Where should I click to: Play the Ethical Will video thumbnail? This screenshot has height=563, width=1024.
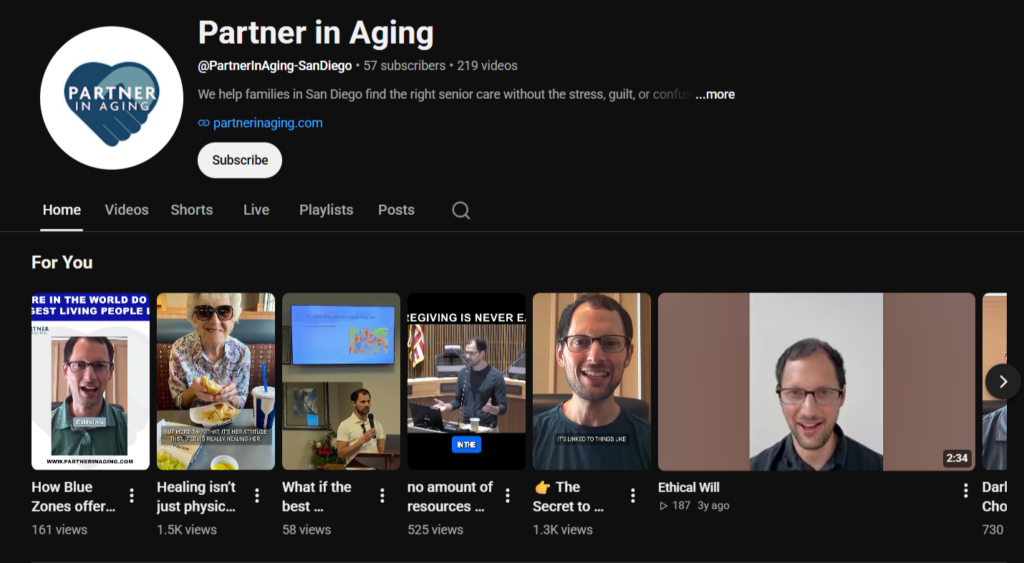click(816, 381)
